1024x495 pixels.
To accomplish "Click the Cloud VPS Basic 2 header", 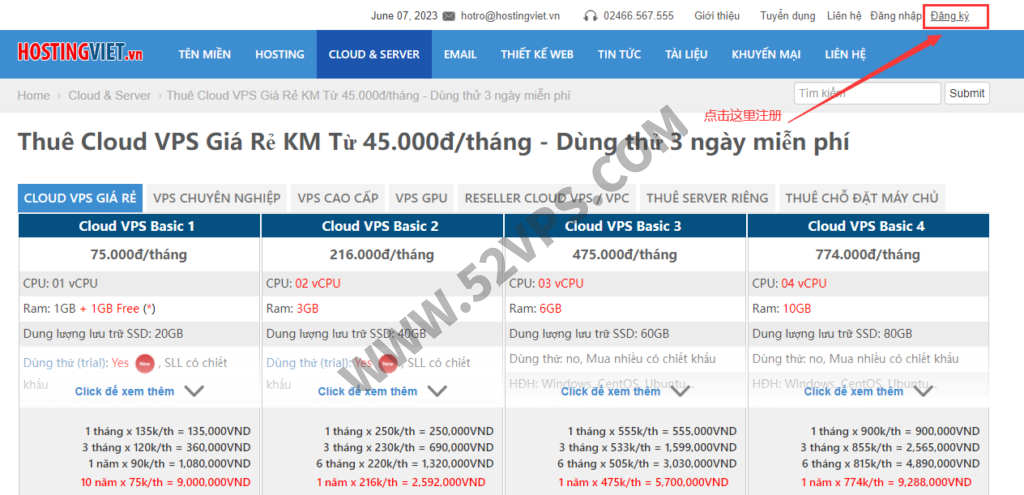I will pos(380,226).
